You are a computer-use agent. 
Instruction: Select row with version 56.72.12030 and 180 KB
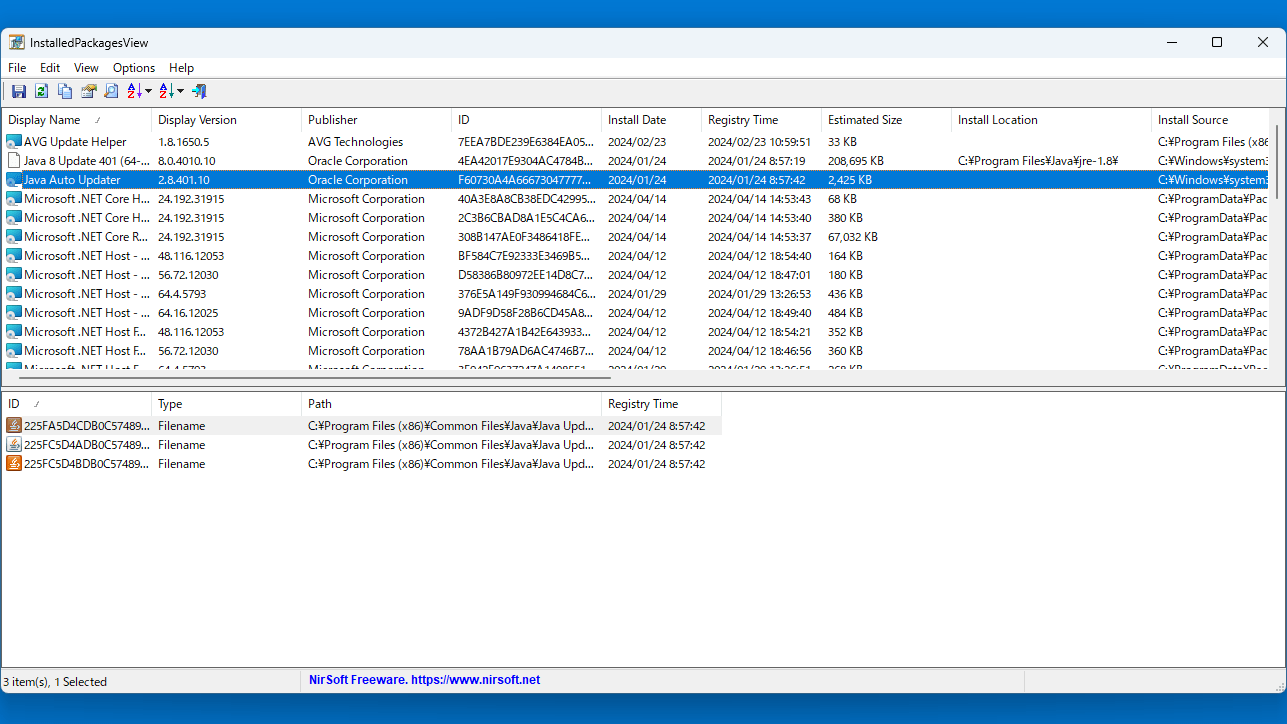(x=635, y=275)
